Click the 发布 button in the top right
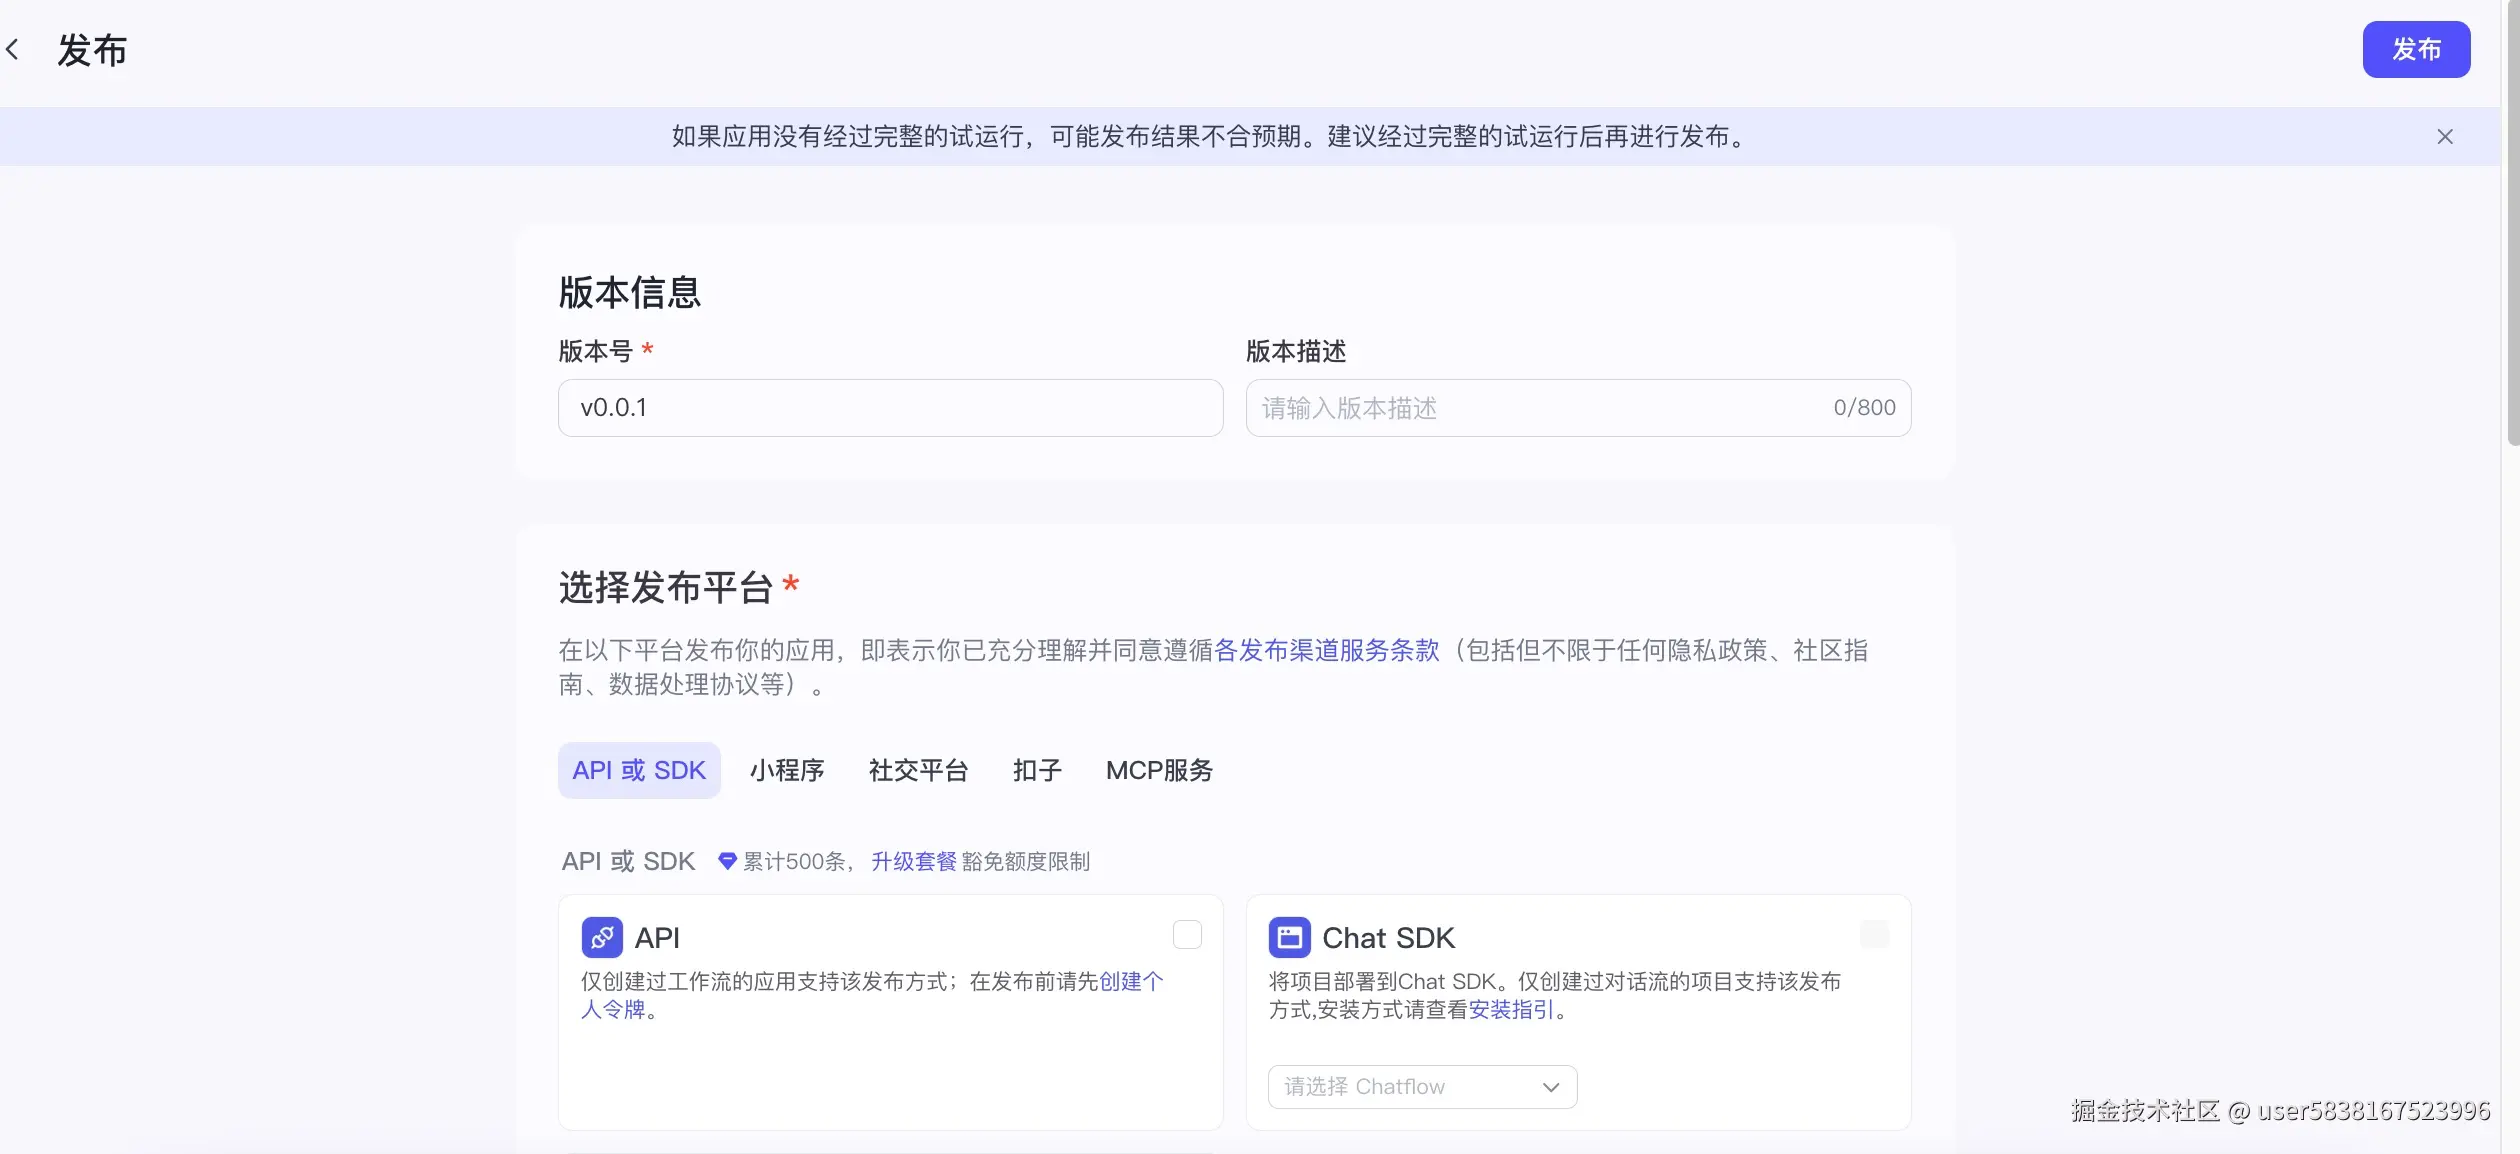2520x1154 pixels. pos(2416,49)
